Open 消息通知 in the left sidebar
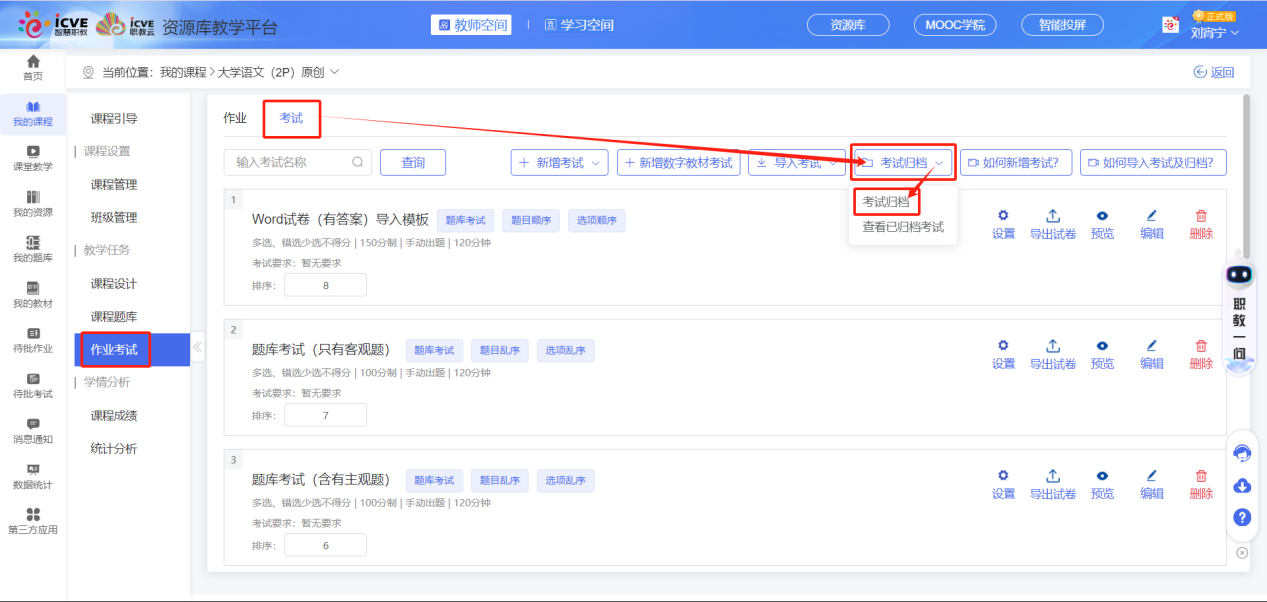This screenshot has width=1267, height=602. click(33, 431)
